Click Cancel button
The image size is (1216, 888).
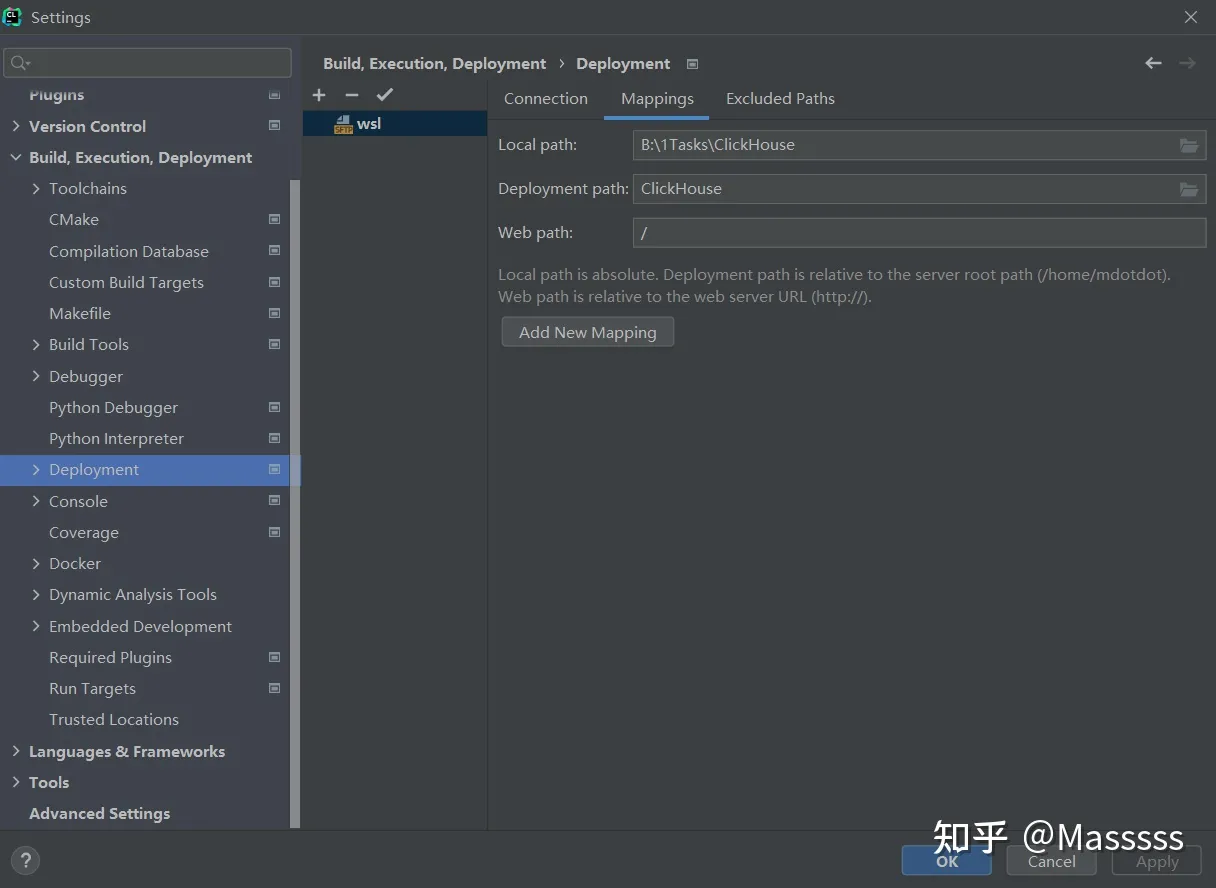click(x=1052, y=861)
